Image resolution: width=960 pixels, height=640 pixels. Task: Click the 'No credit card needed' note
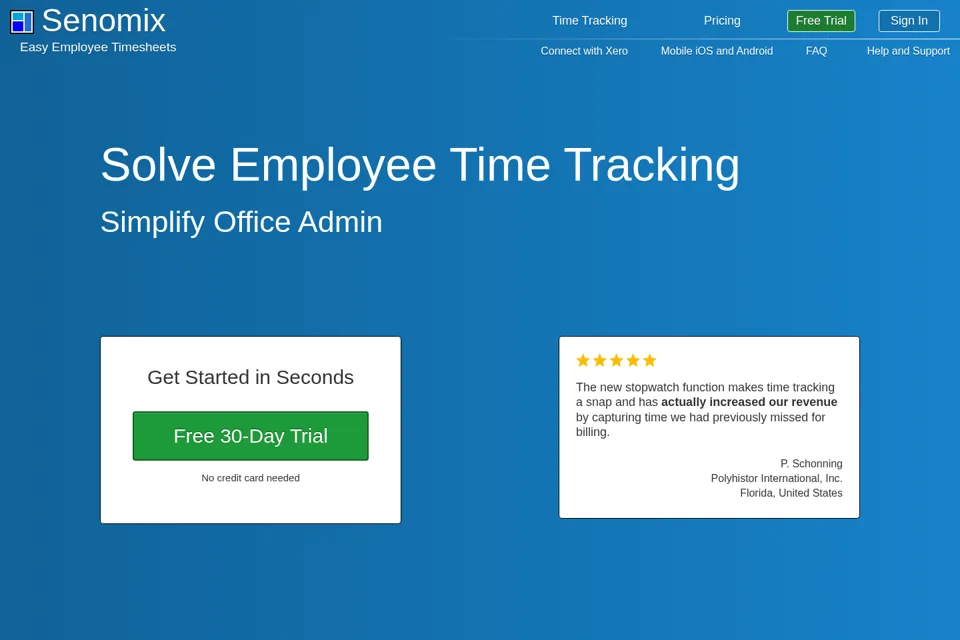click(x=250, y=478)
